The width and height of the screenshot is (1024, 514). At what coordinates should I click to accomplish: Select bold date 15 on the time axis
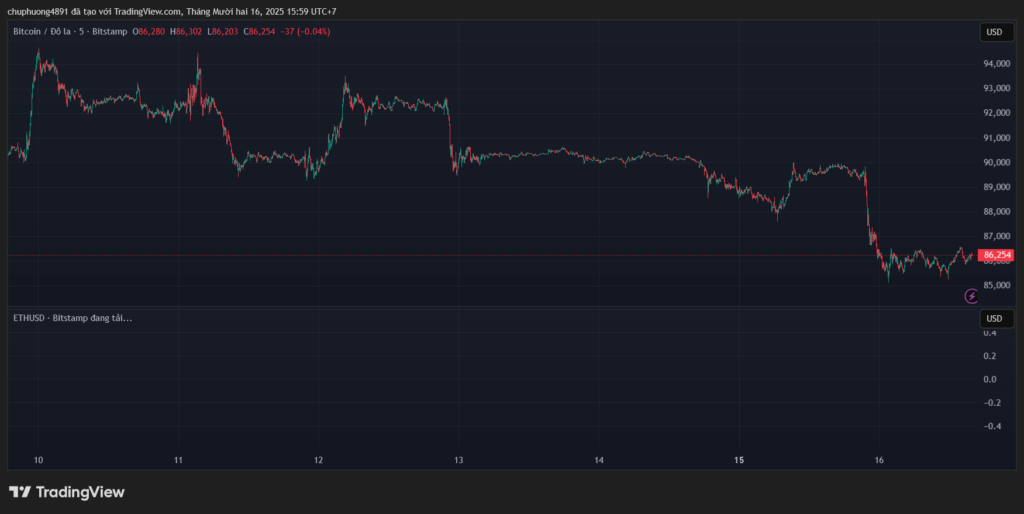coord(739,460)
